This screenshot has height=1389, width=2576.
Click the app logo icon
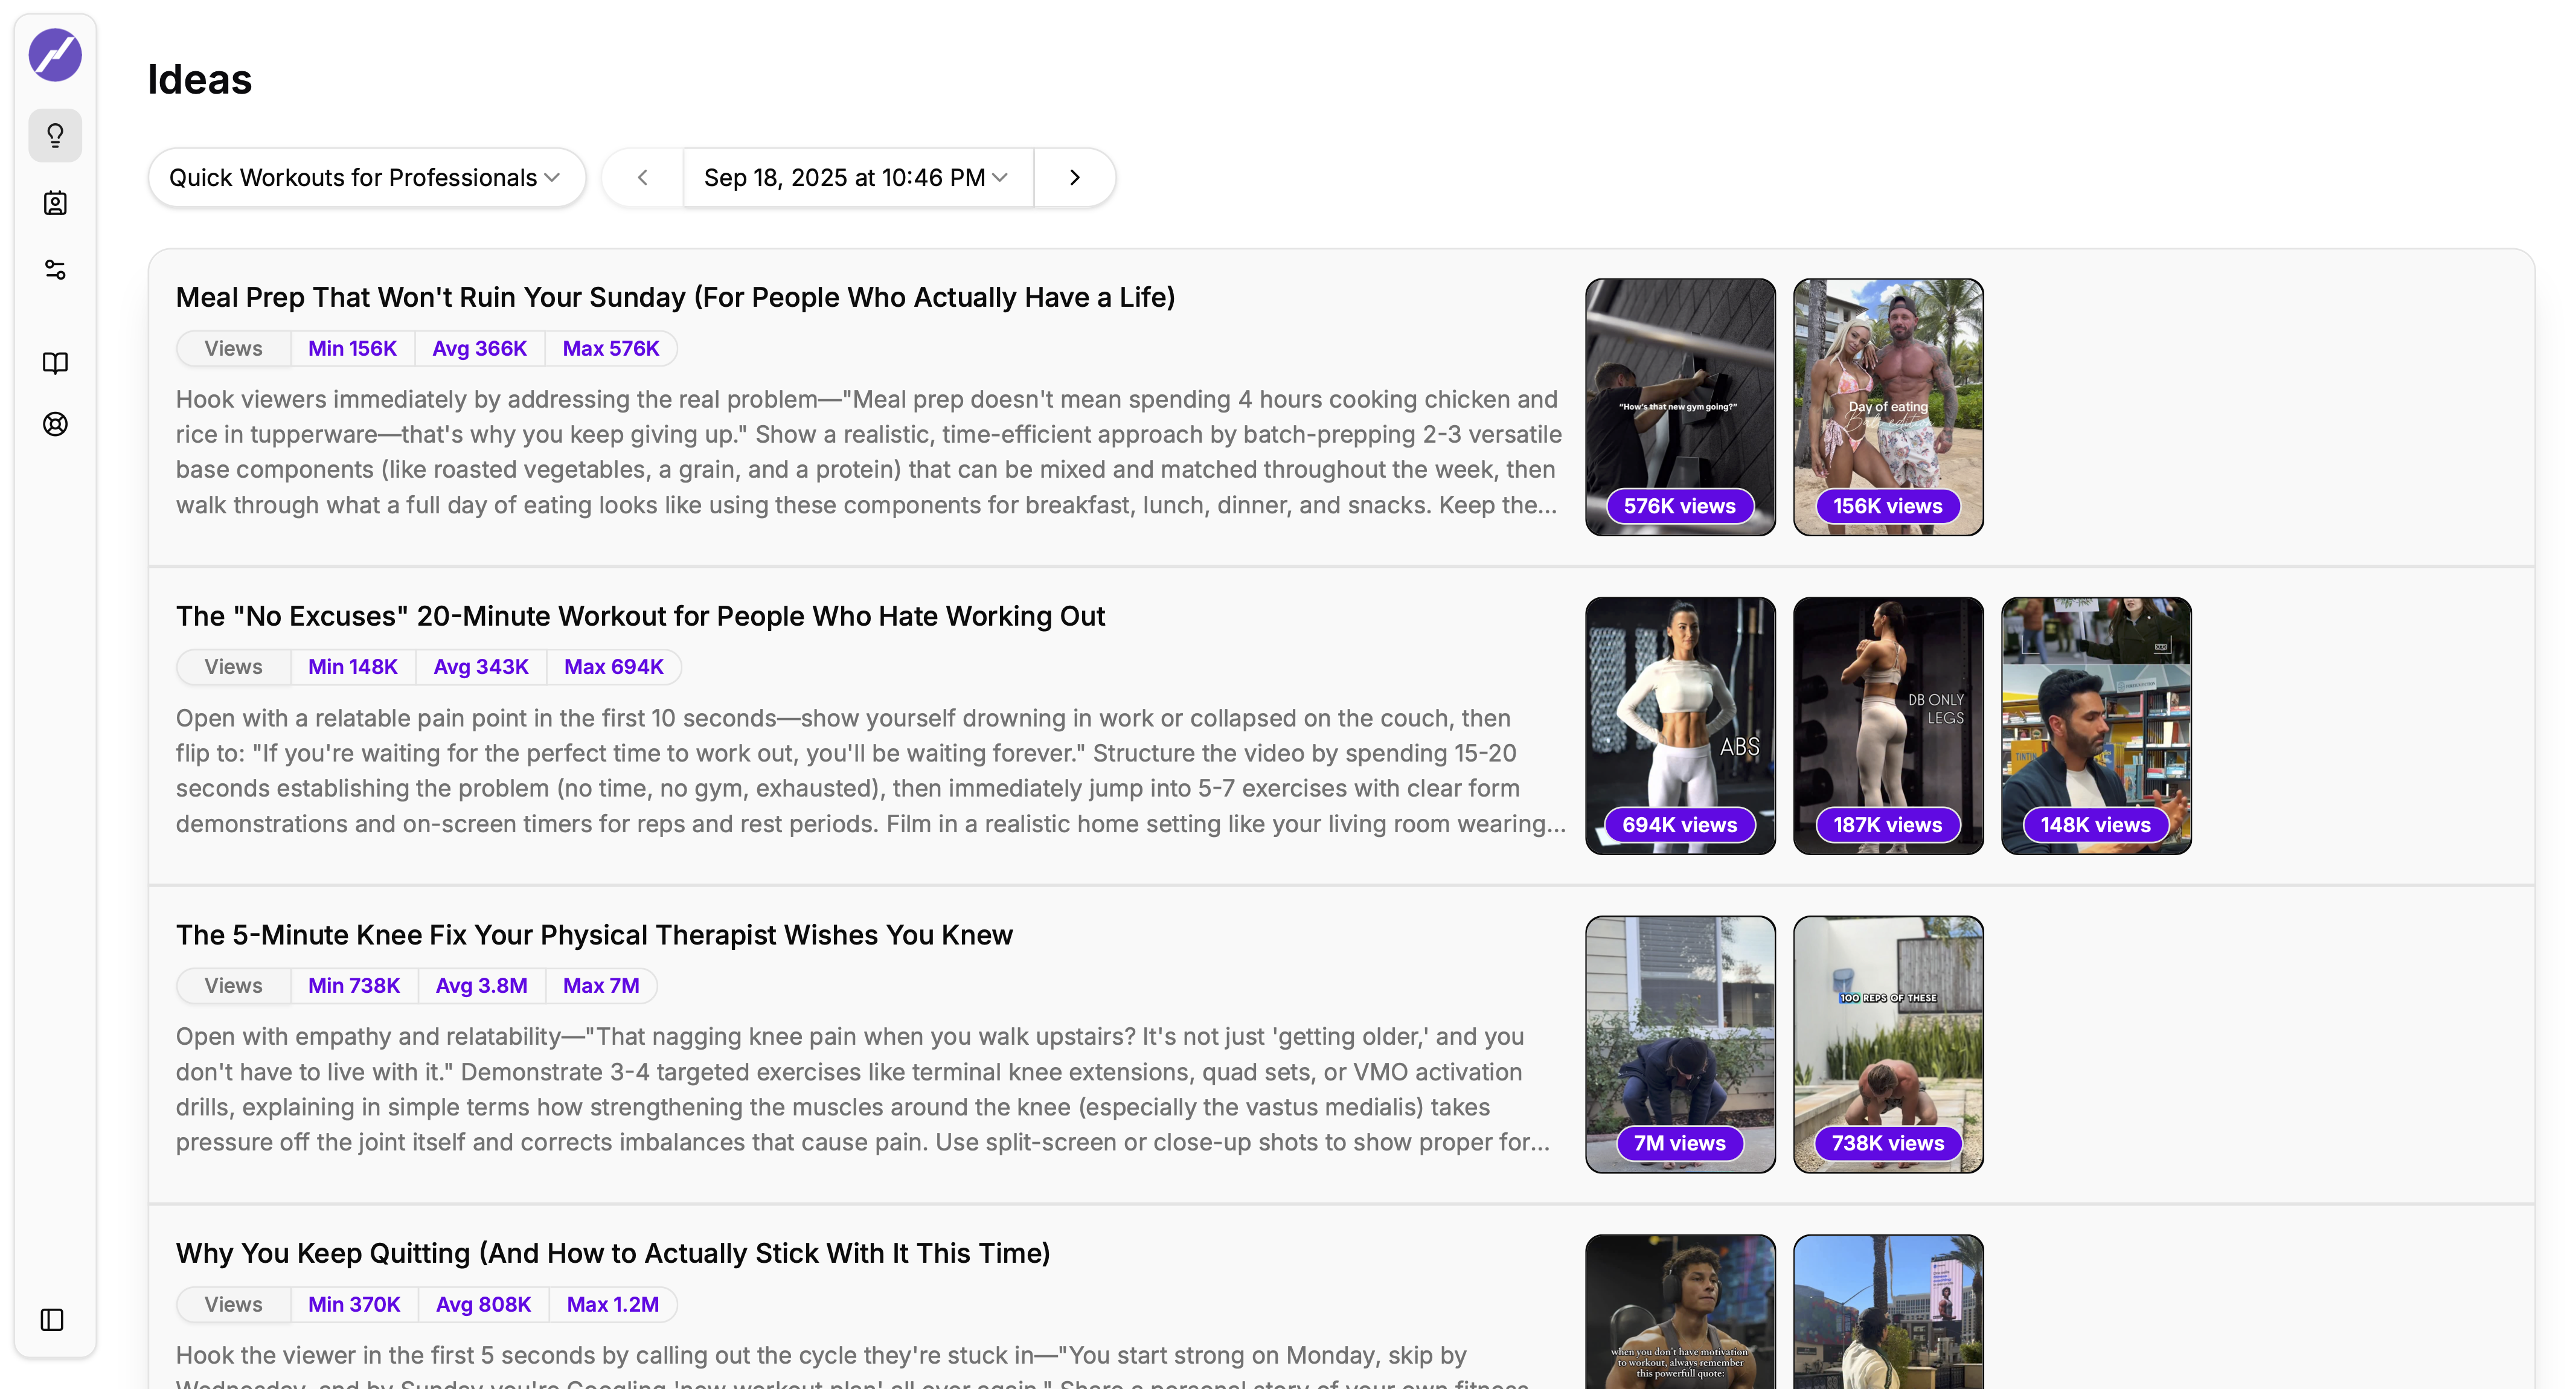pyautogui.click(x=55, y=55)
